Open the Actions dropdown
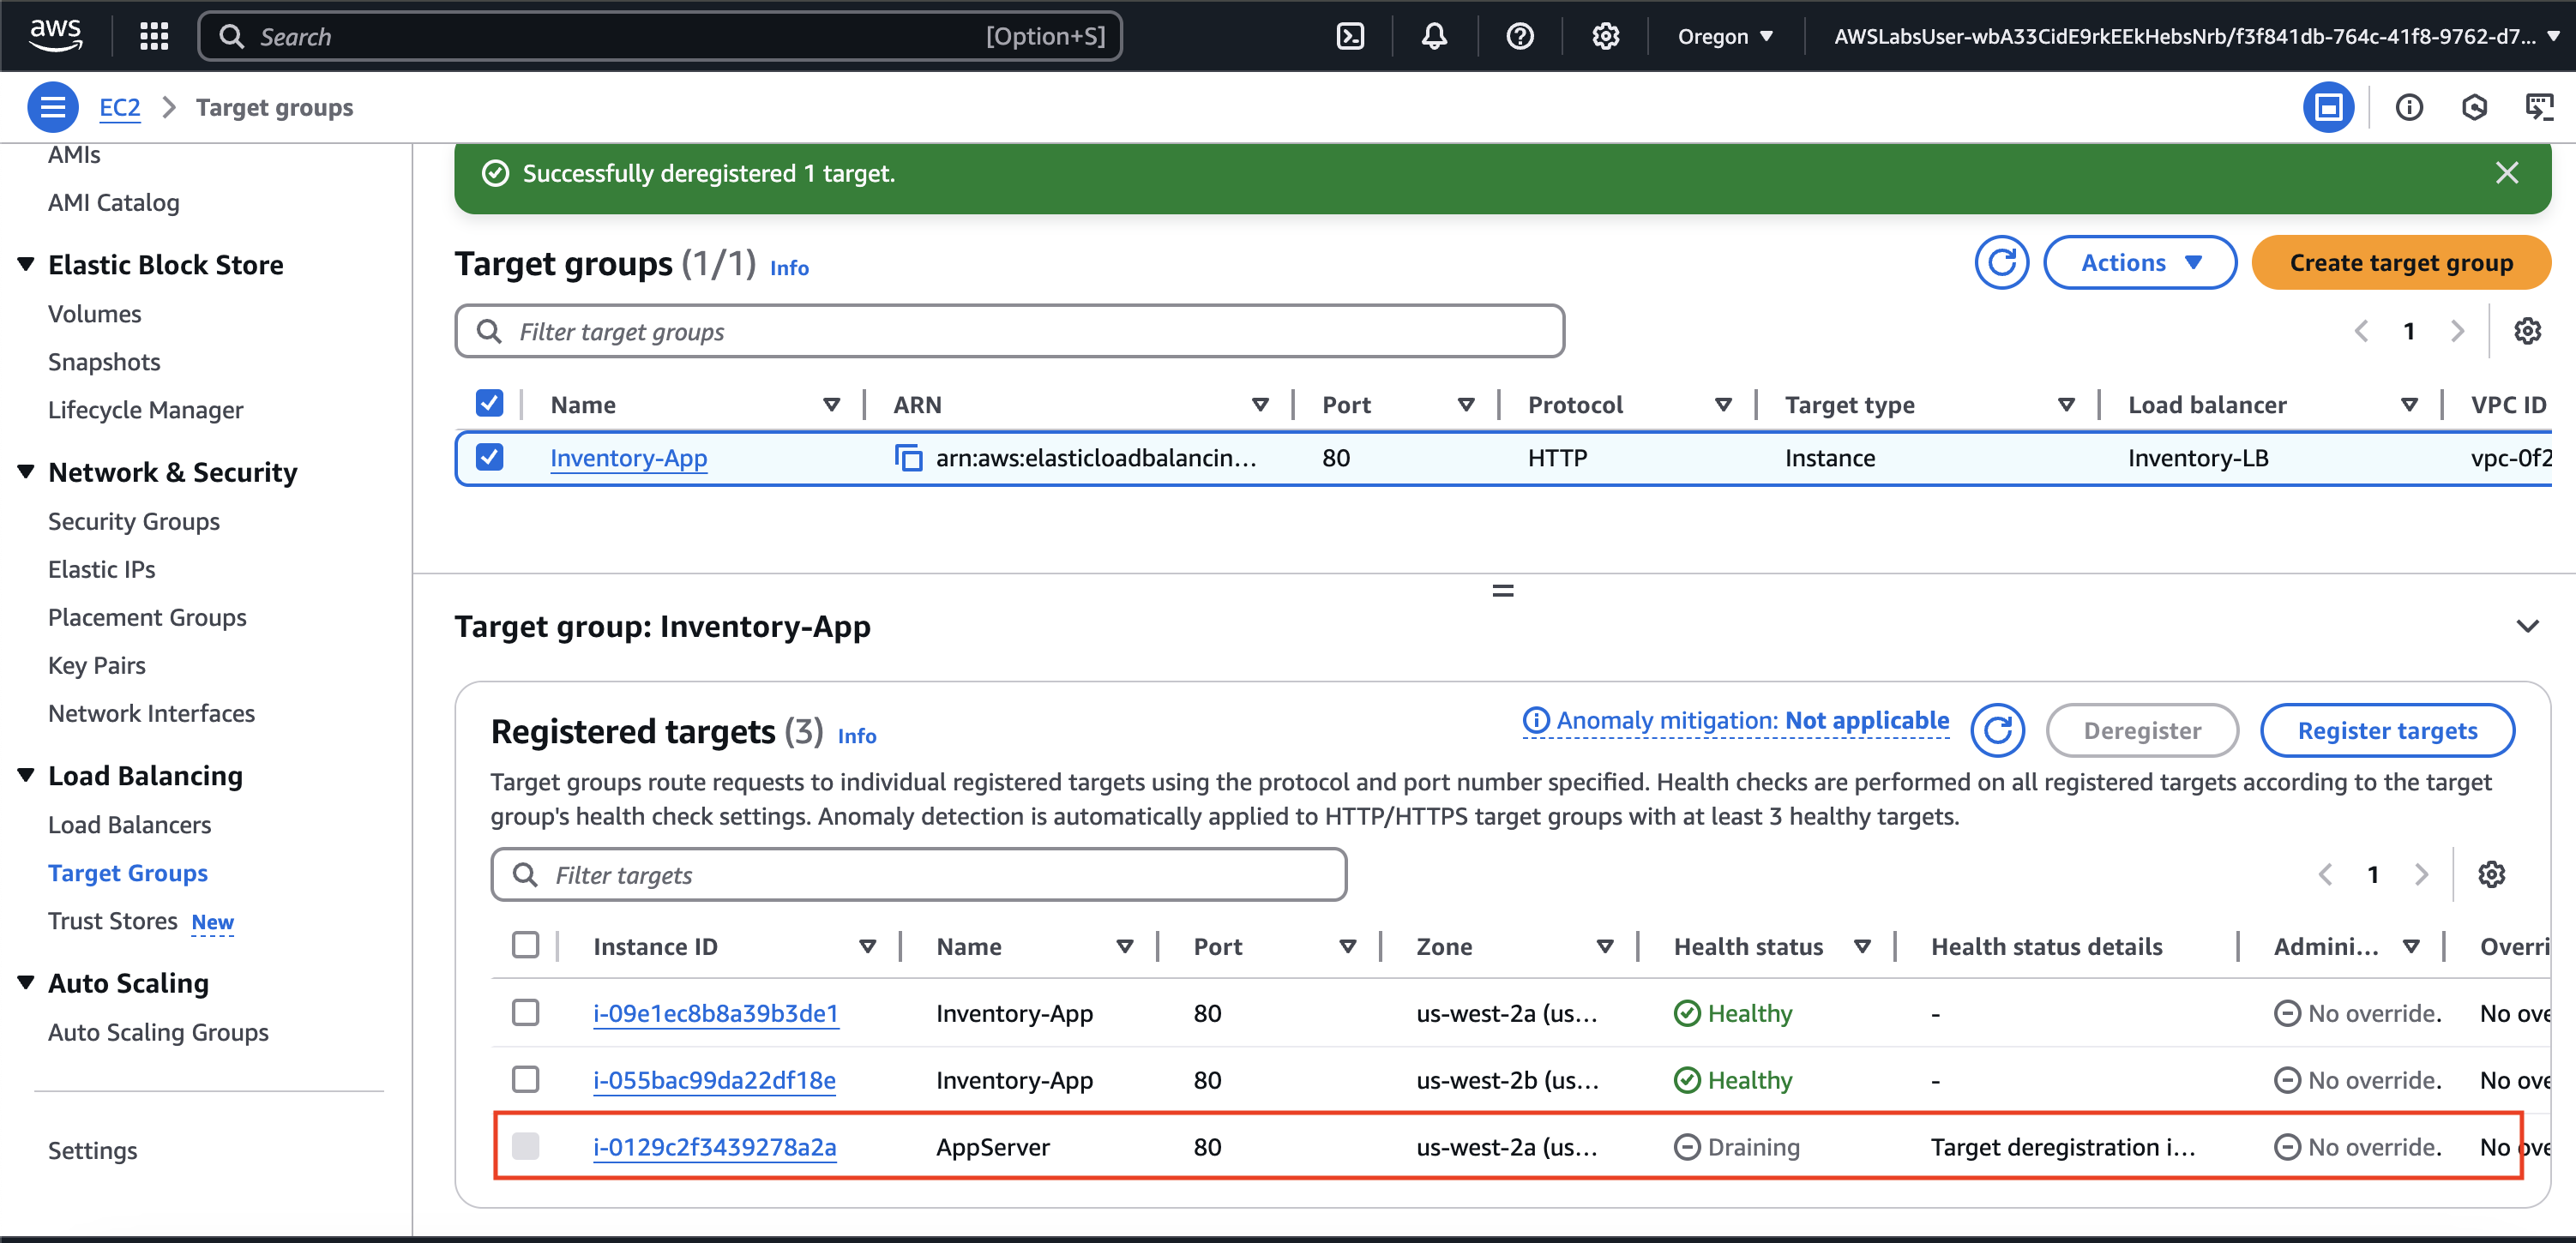 click(2139, 263)
